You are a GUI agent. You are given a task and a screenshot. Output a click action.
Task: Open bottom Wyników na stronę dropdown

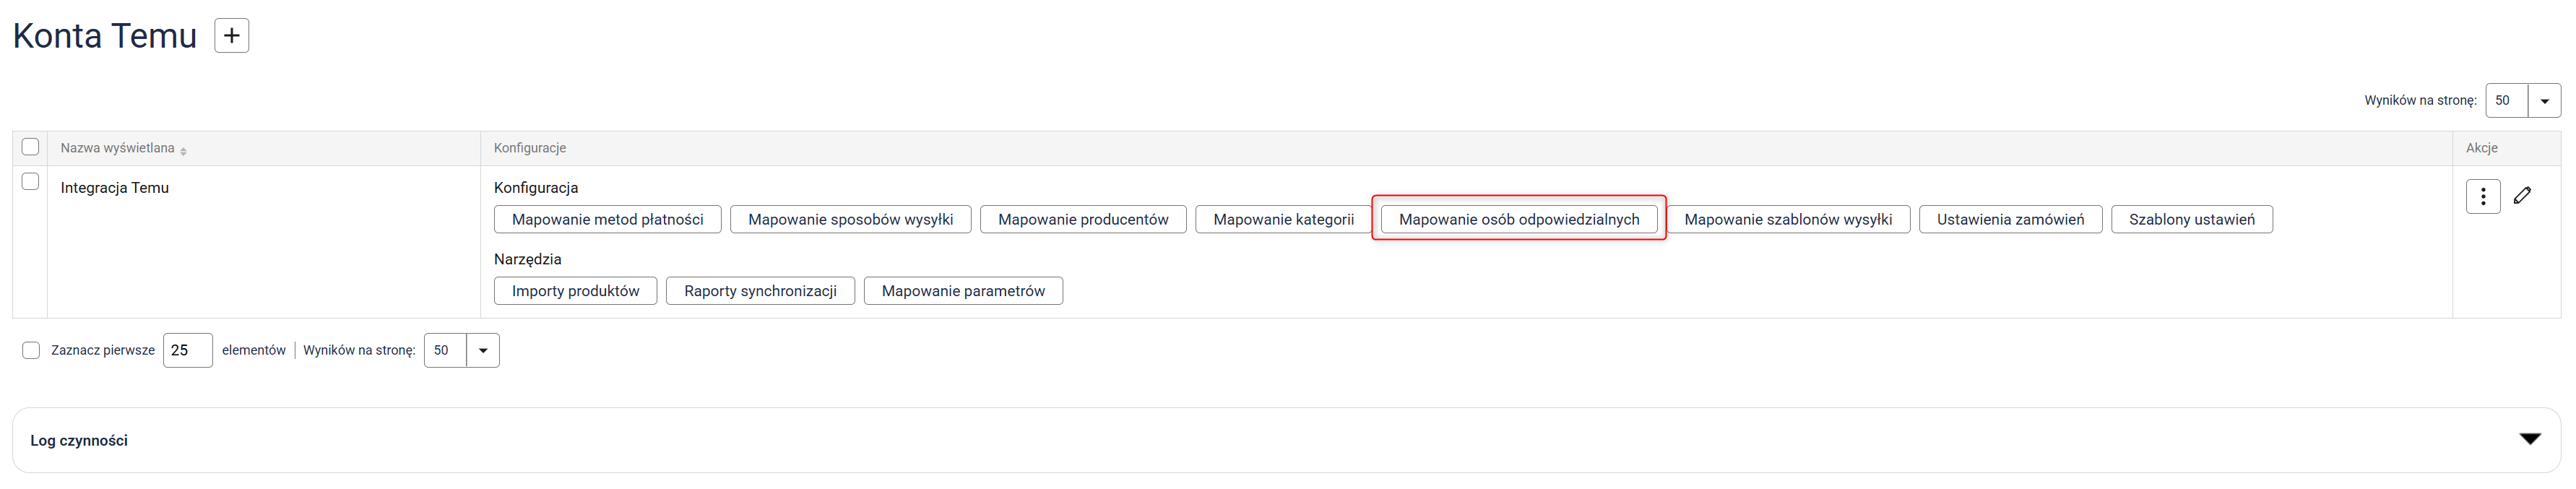pos(482,351)
